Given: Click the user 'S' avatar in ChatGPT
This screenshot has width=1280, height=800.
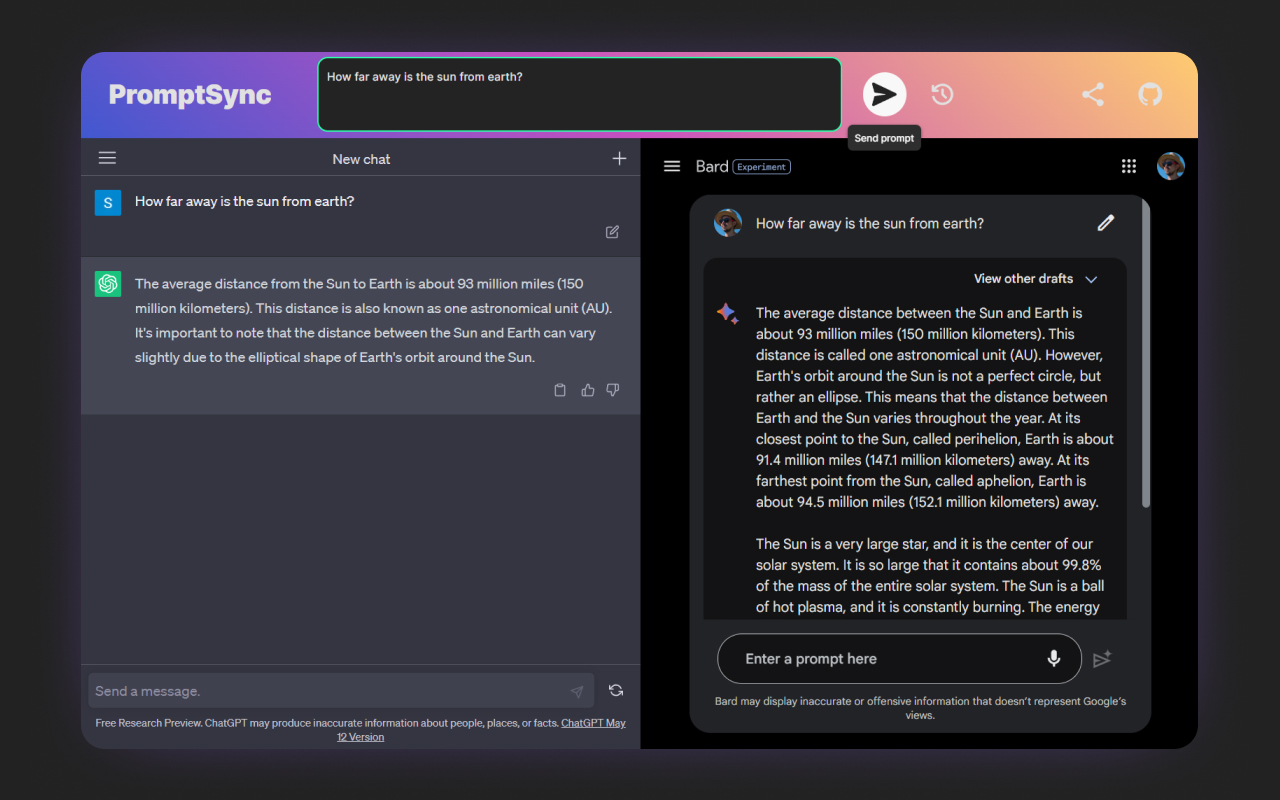Looking at the screenshot, I should tap(108, 202).
